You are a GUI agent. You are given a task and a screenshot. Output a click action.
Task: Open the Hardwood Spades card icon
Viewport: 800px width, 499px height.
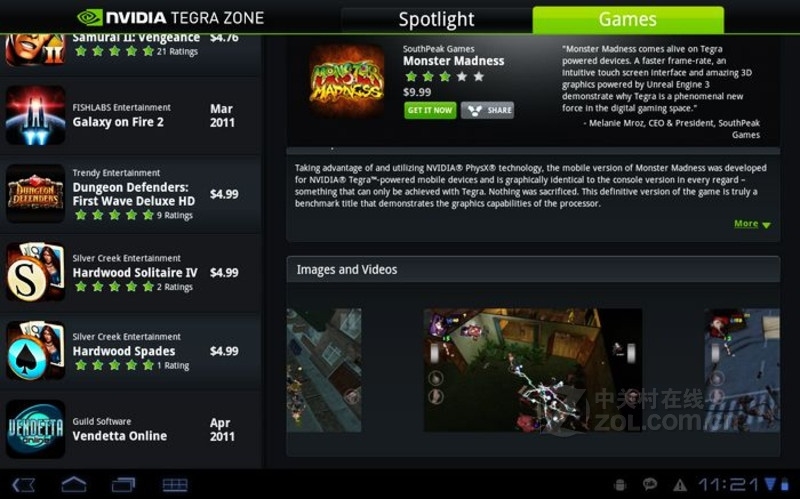point(35,351)
